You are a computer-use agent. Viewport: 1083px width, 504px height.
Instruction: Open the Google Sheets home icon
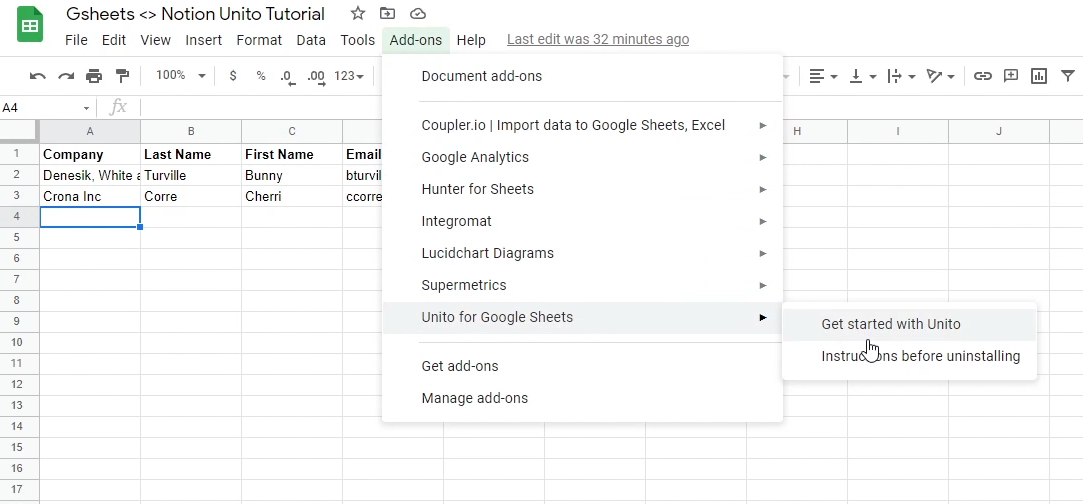30,26
